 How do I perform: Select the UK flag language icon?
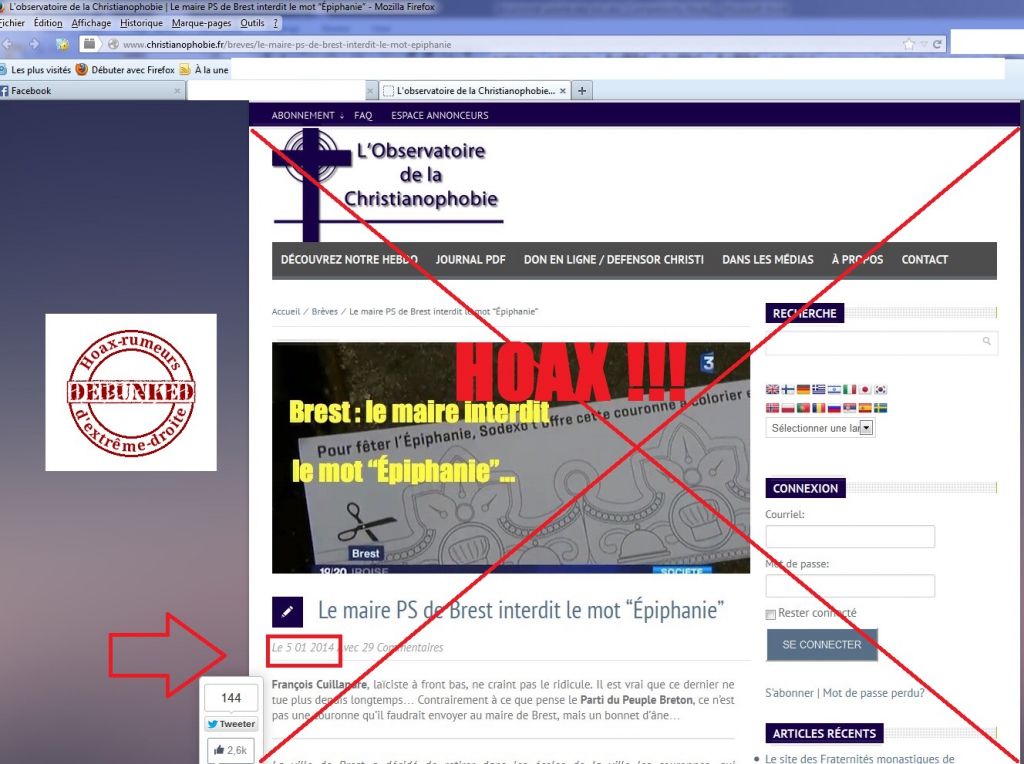point(773,389)
